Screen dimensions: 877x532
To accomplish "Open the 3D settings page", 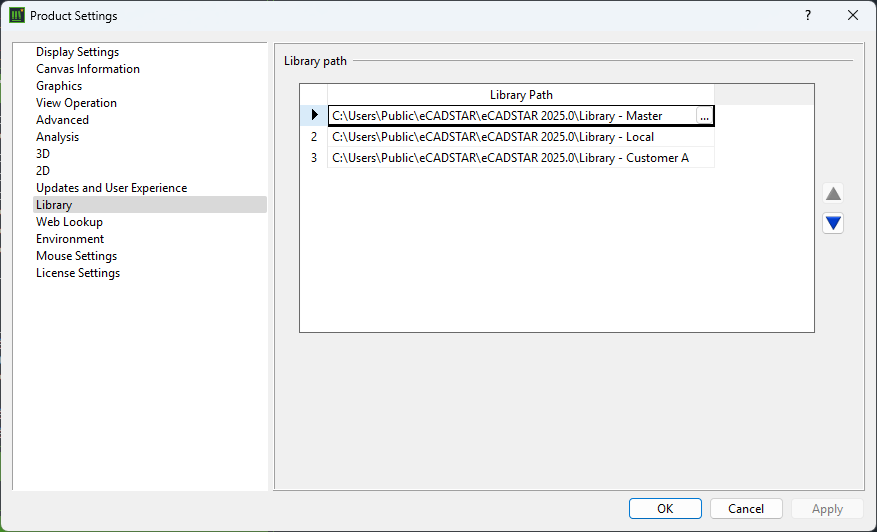I will 43,154.
